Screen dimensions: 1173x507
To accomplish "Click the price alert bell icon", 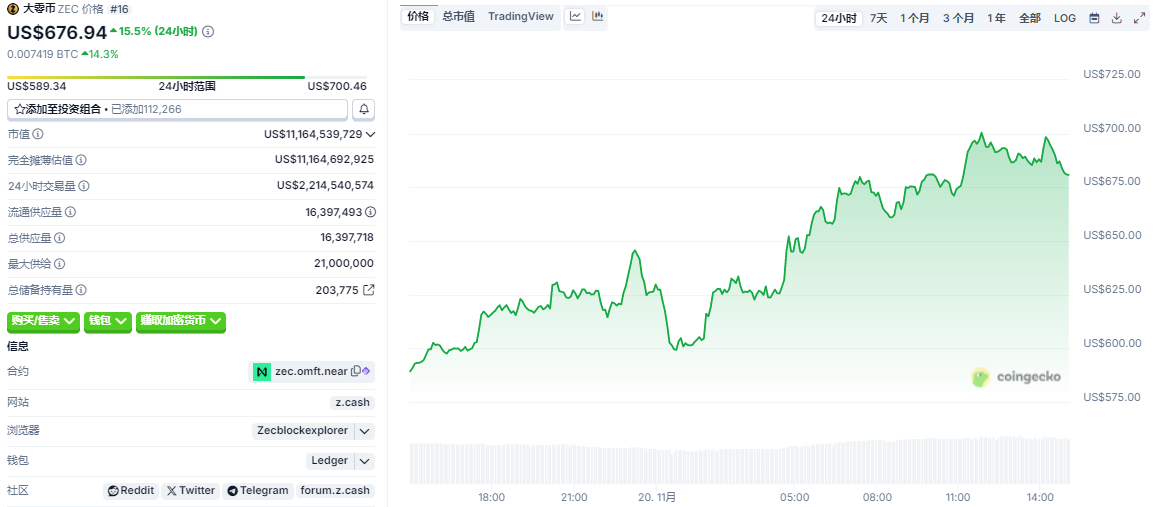I will click(x=364, y=109).
